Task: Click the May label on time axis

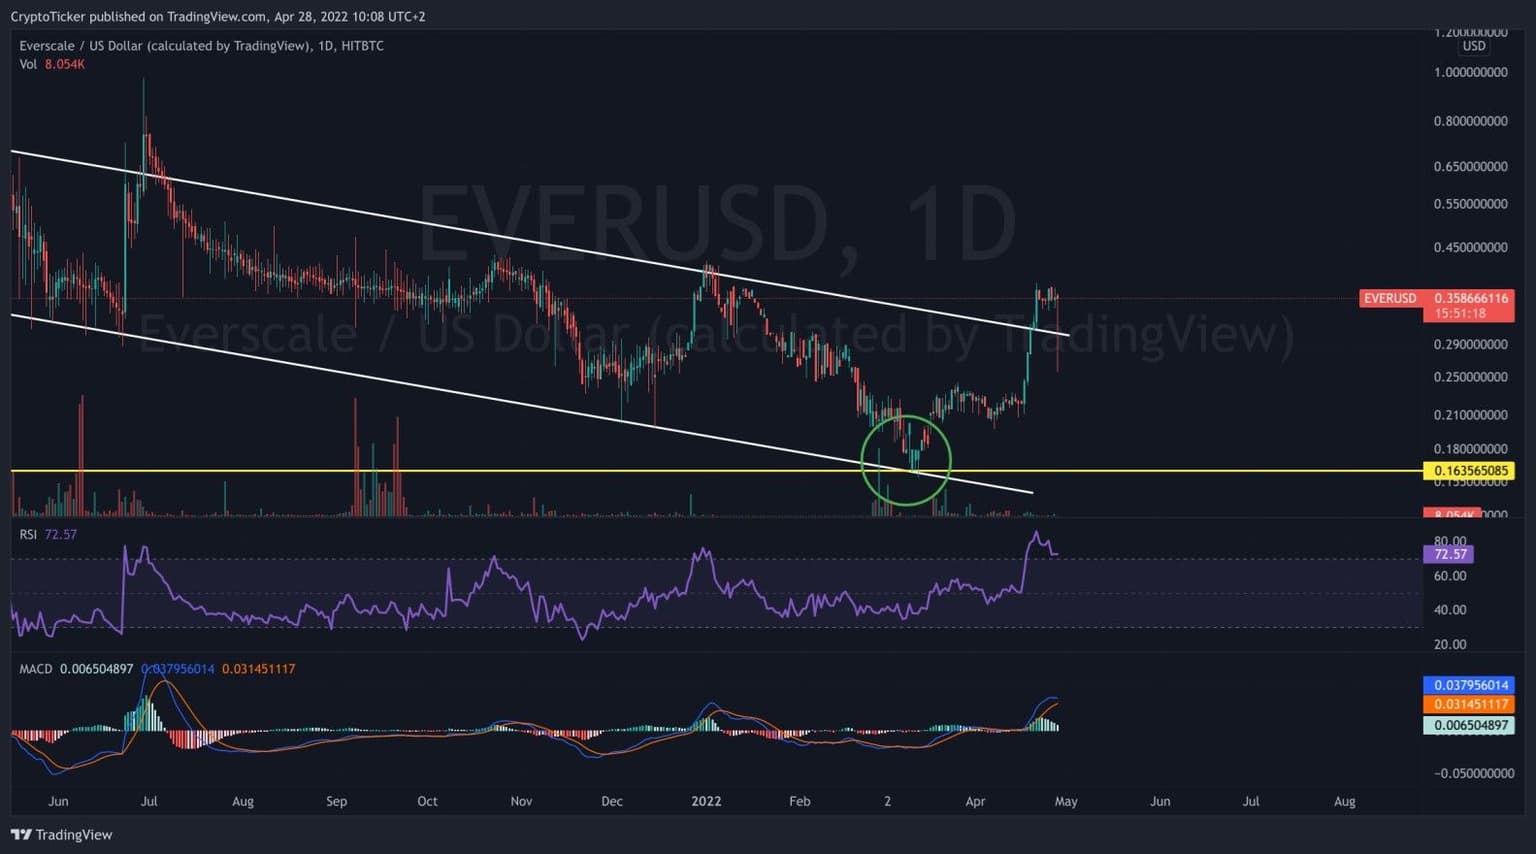Action: click(1066, 801)
